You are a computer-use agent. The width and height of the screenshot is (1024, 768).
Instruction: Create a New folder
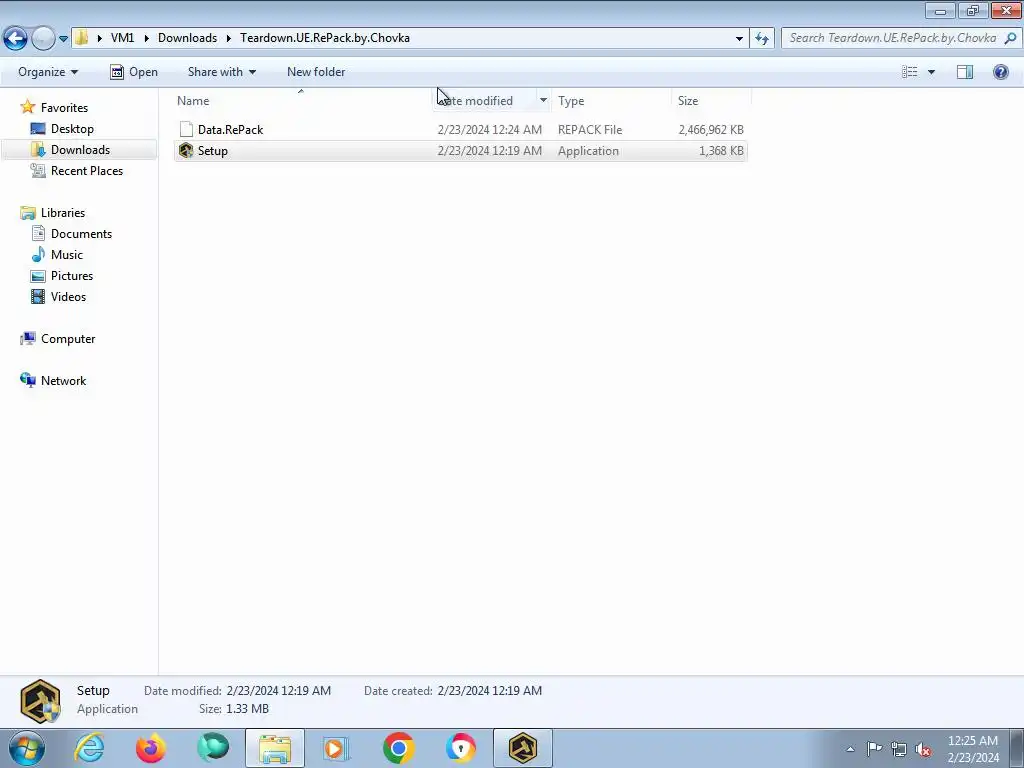pyautogui.click(x=316, y=72)
